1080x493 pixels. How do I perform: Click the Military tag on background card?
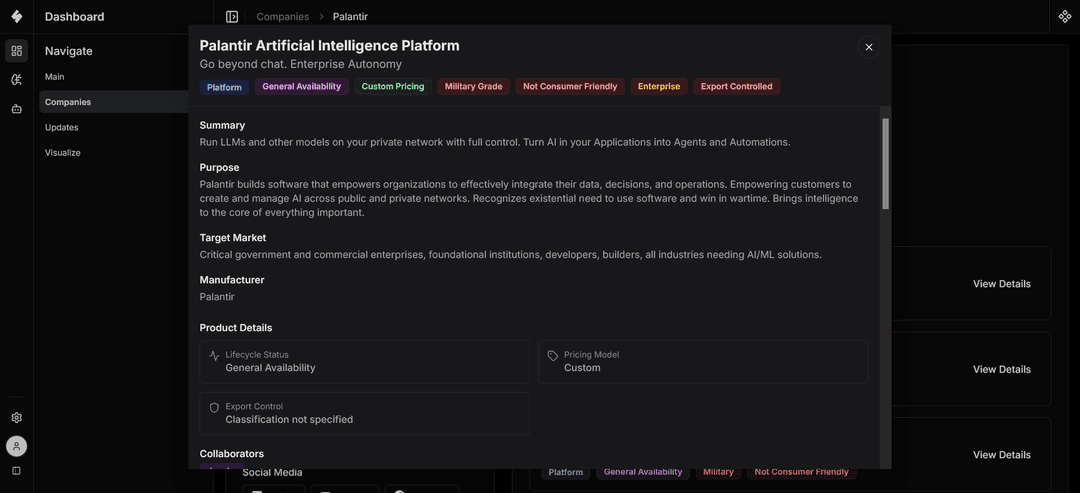click(x=718, y=472)
